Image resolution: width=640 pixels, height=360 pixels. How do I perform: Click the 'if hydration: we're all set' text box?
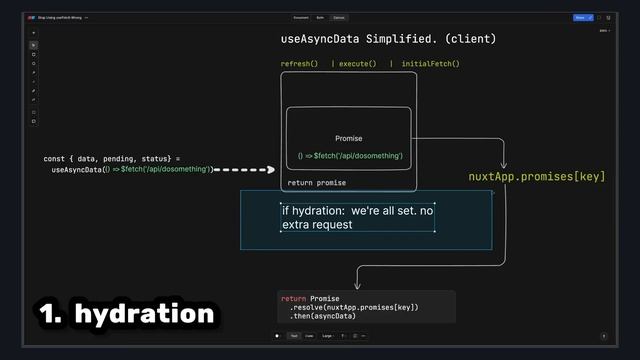click(x=358, y=218)
